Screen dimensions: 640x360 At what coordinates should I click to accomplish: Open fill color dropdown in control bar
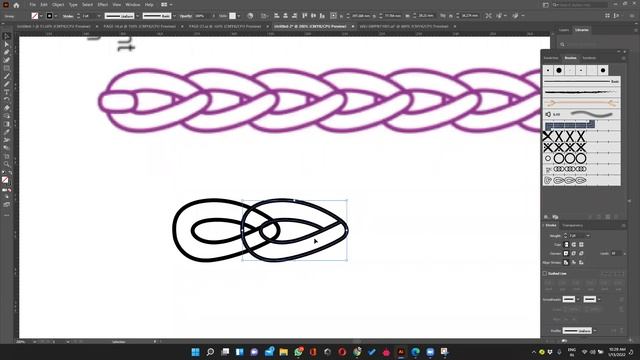pyautogui.click(x=41, y=16)
